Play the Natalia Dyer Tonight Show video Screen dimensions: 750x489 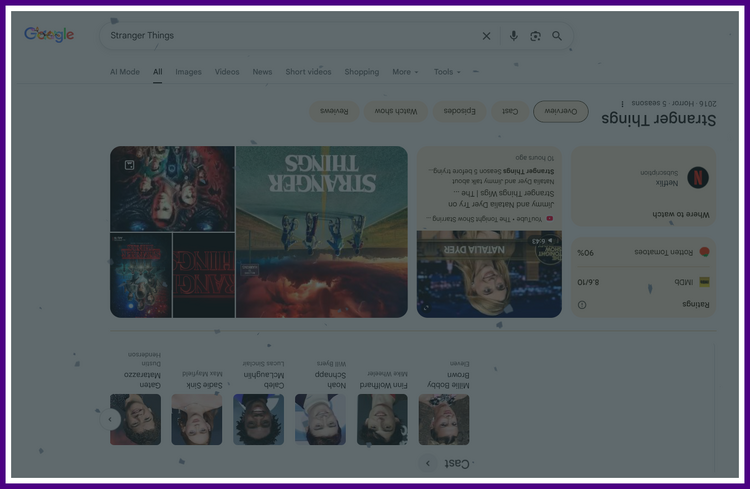(x=489, y=274)
